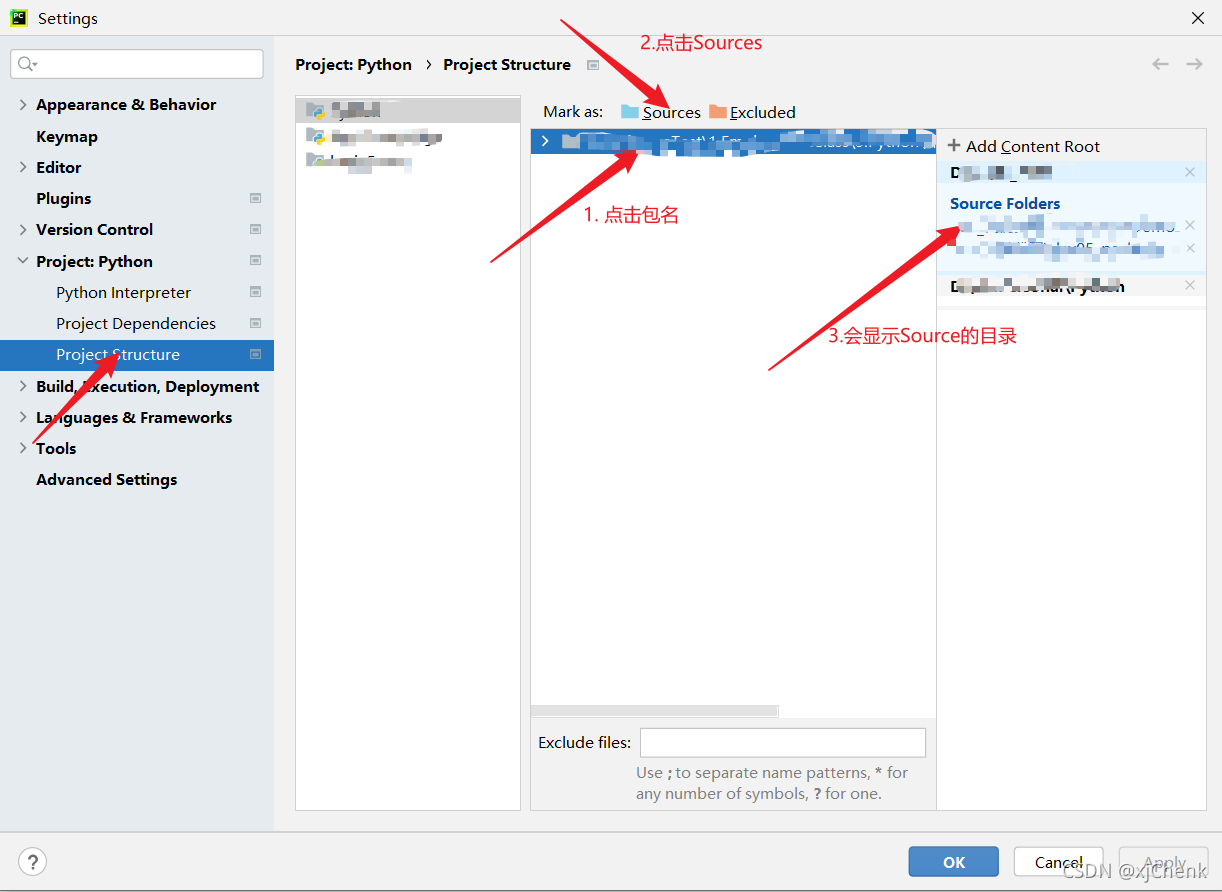Viewport: 1222px width, 892px height.
Task: Close the Settings dialog window
Action: tap(1197, 18)
